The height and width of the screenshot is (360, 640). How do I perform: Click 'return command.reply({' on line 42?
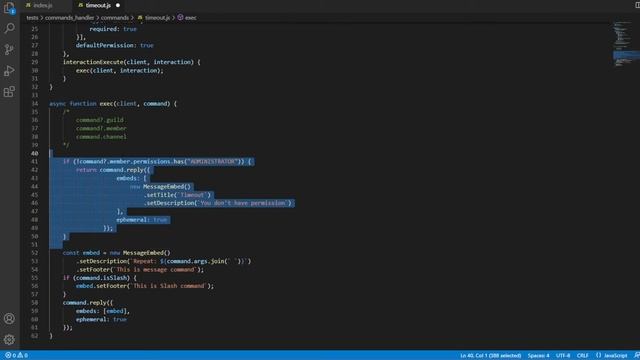point(113,170)
